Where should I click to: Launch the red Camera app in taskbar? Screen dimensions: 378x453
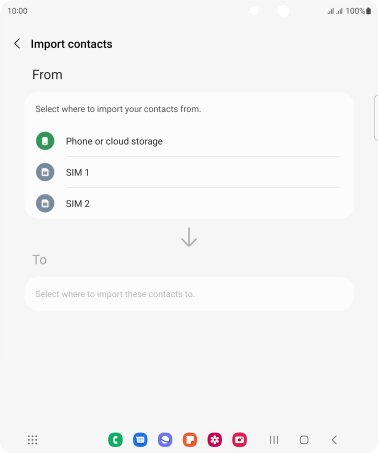[240, 440]
